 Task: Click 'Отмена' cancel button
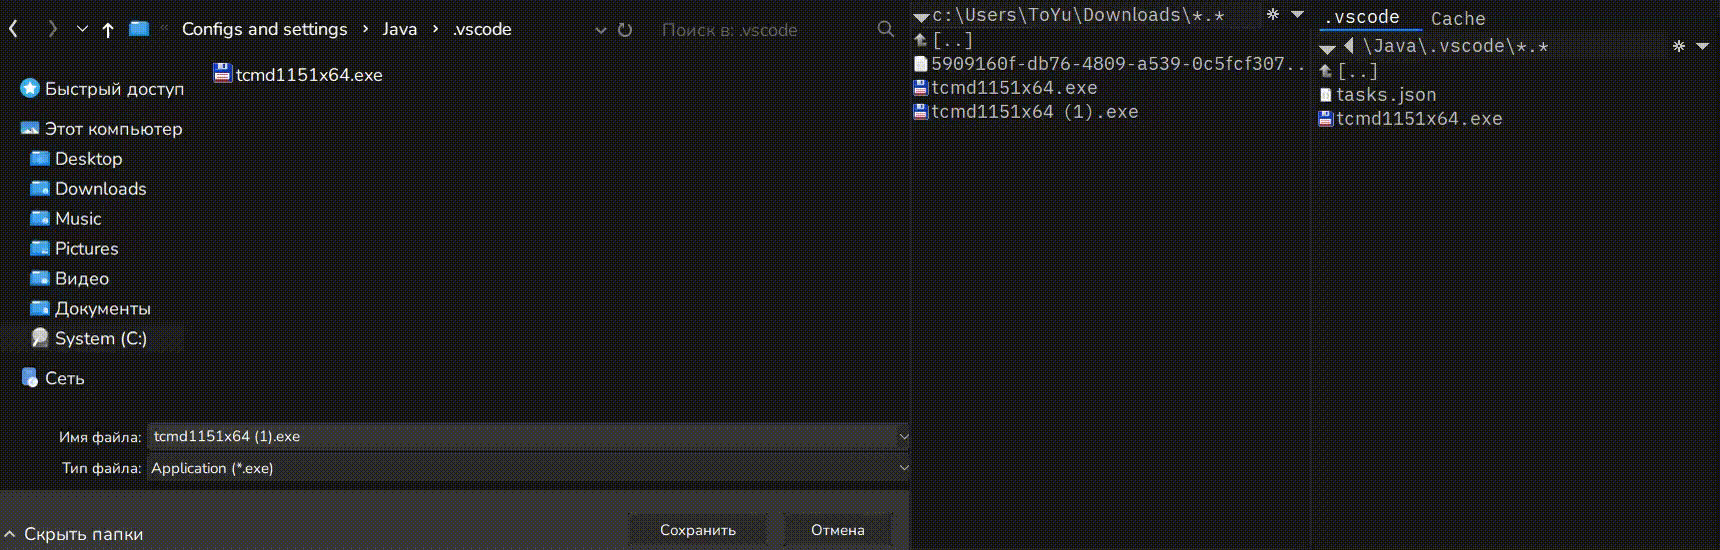(838, 530)
